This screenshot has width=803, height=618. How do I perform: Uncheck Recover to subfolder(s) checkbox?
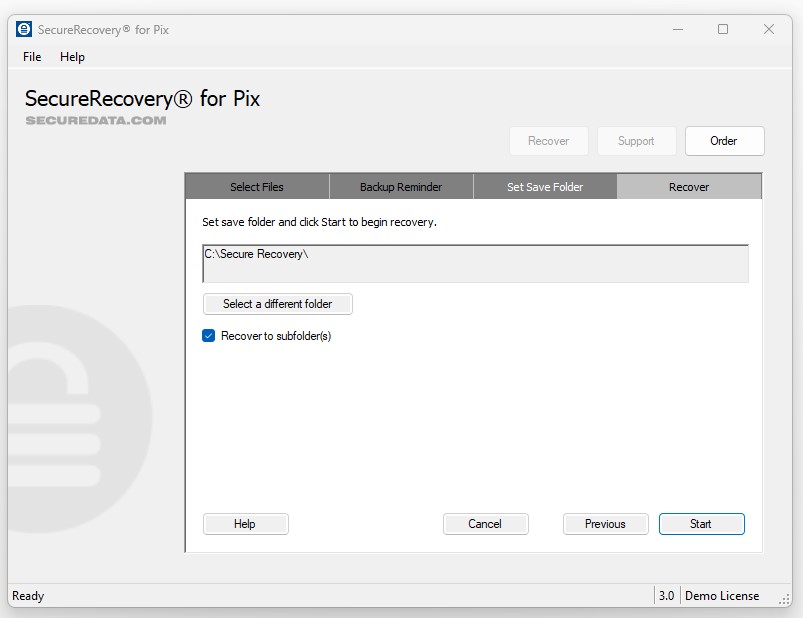[x=209, y=336]
